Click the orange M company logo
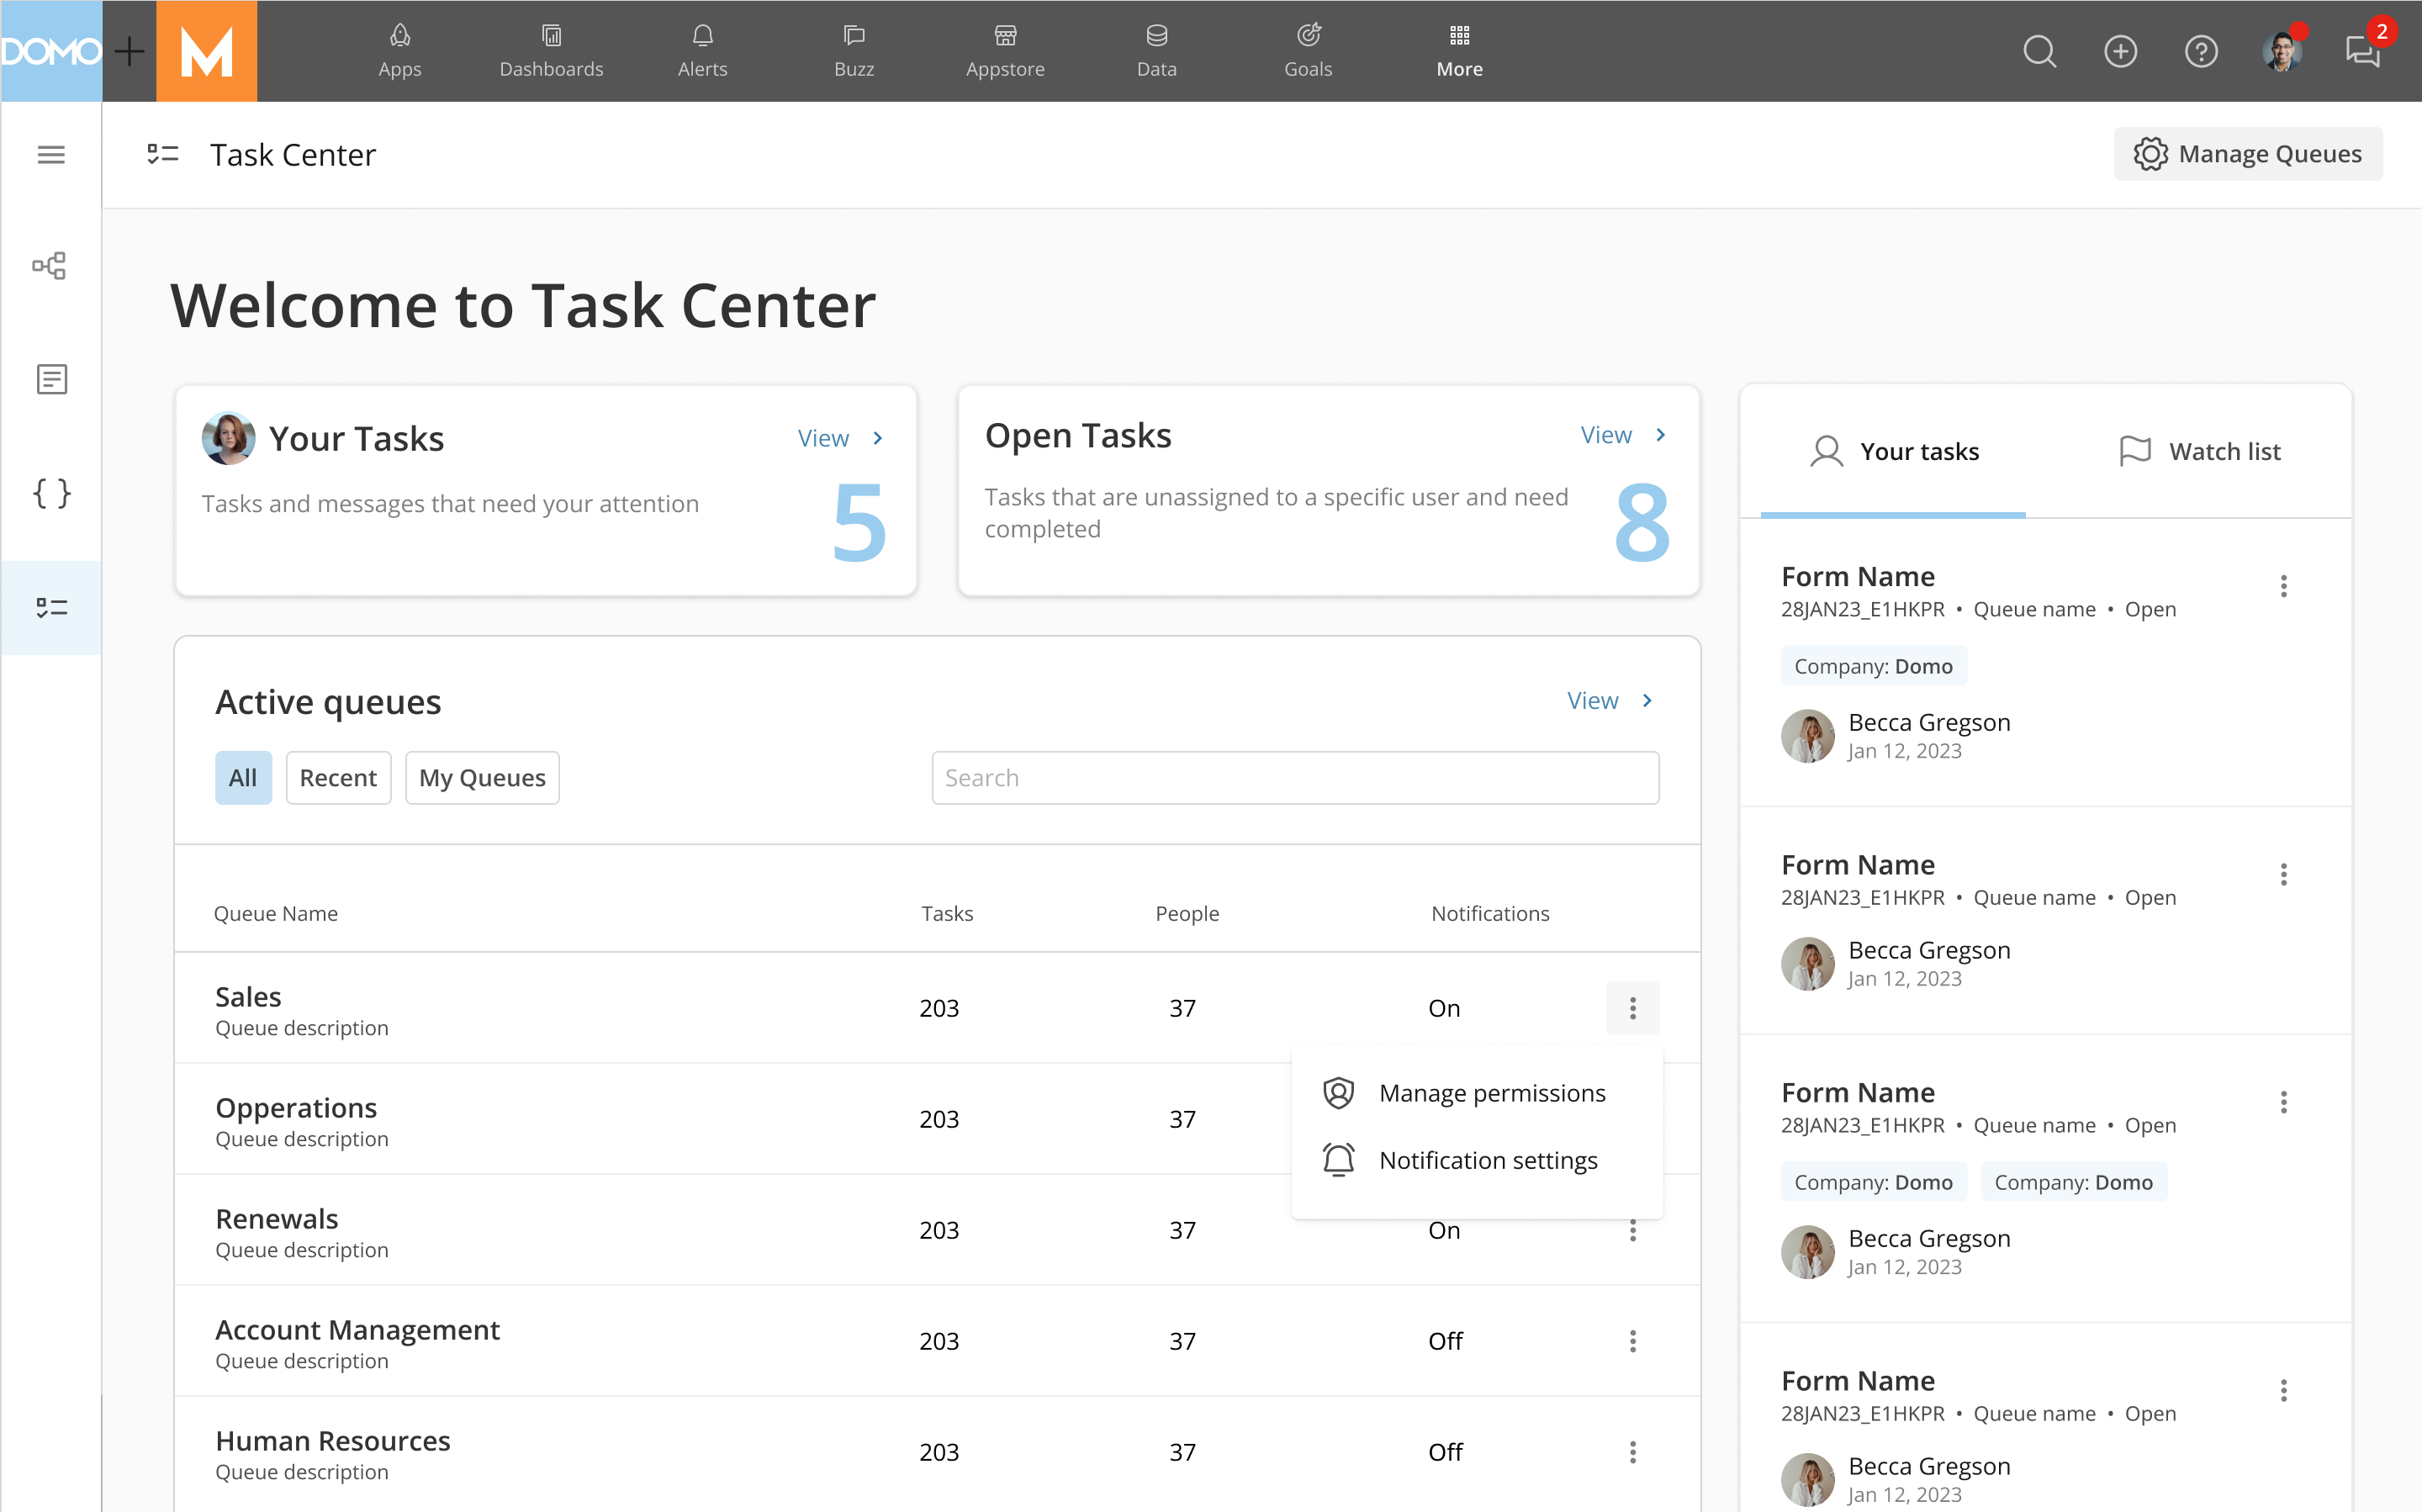 point(206,51)
